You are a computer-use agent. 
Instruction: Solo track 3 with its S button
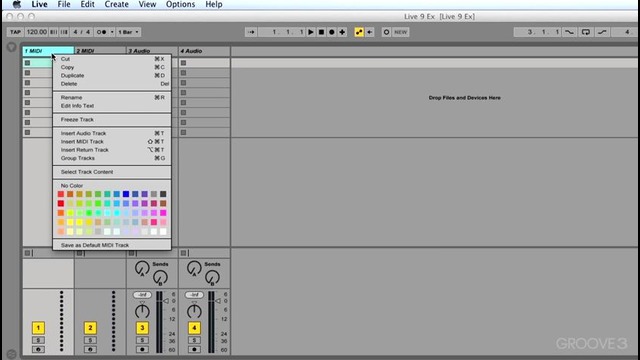(142, 340)
